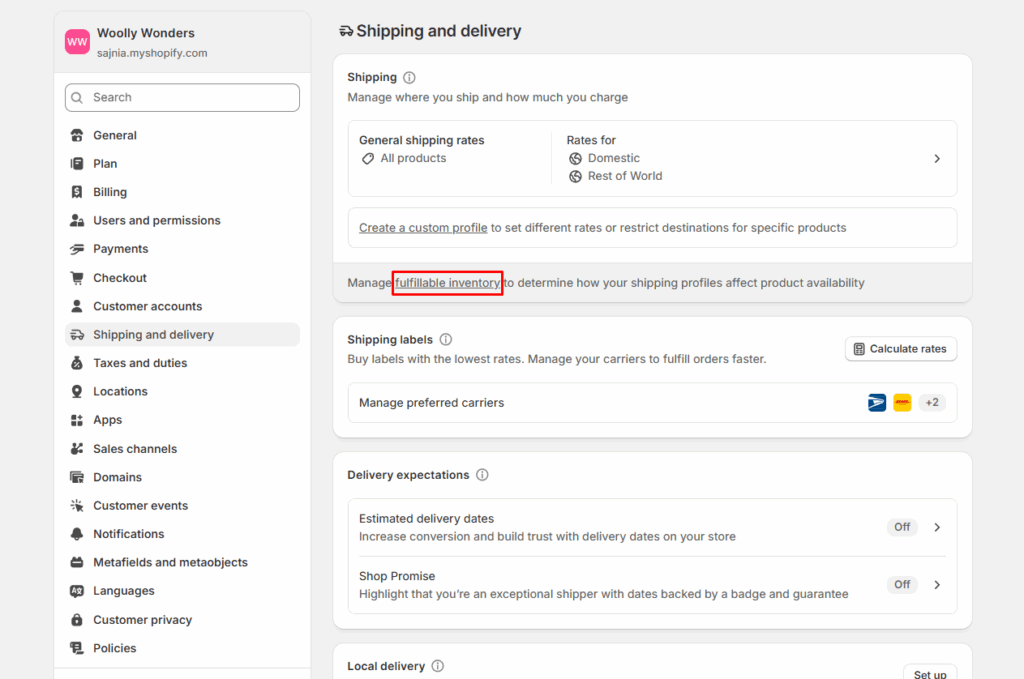Expand the Shop Promise row chevron
The image size is (1024, 679).
pos(937,584)
